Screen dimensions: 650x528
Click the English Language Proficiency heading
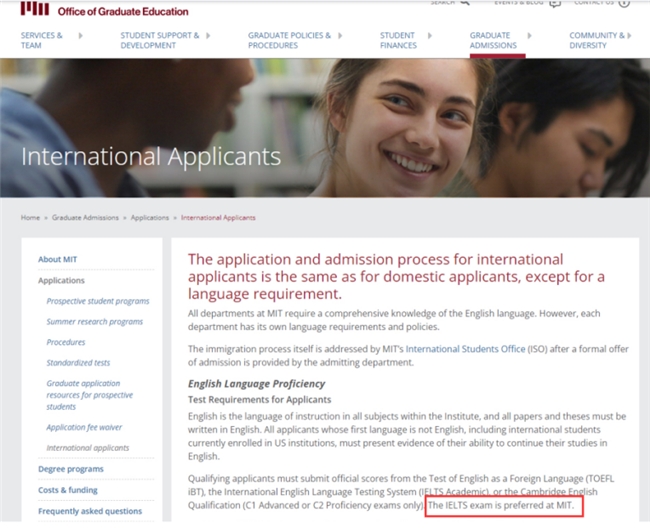tap(257, 384)
